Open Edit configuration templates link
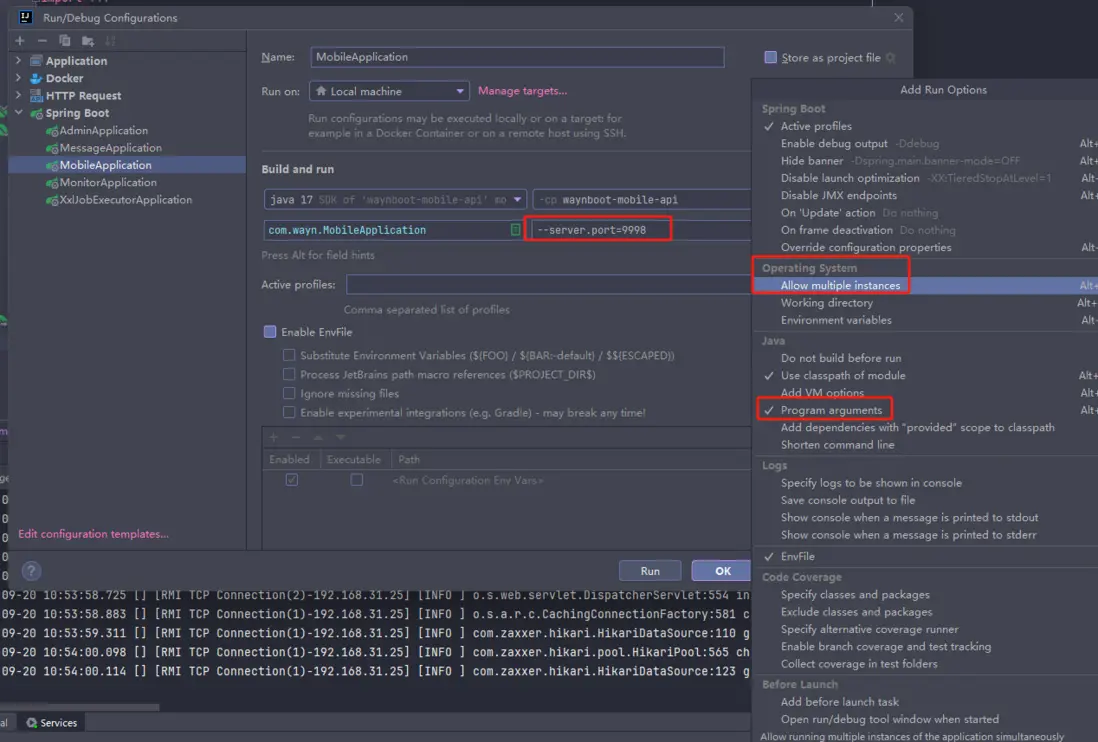 [93, 534]
